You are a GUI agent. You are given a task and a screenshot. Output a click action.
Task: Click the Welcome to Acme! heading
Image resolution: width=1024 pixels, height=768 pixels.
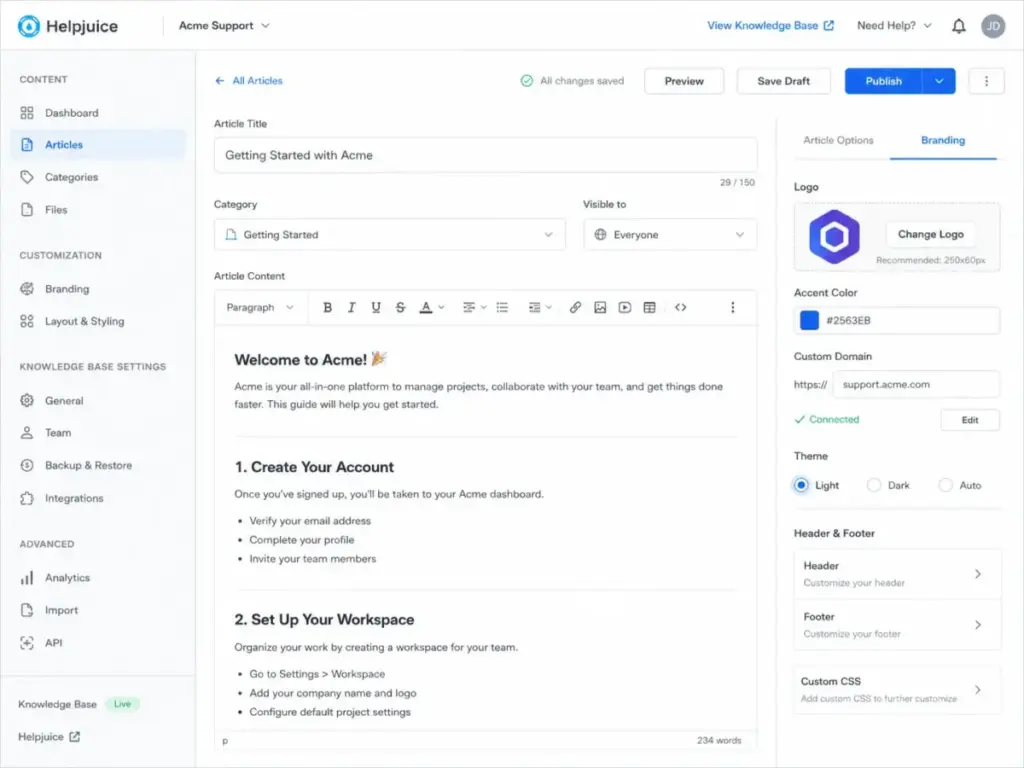pyautogui.click(x=311, y=359)
